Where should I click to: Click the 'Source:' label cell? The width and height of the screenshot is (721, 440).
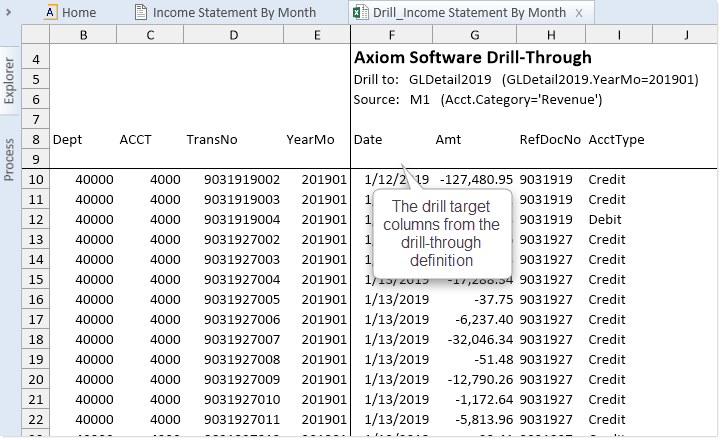[x=376, y=100]
